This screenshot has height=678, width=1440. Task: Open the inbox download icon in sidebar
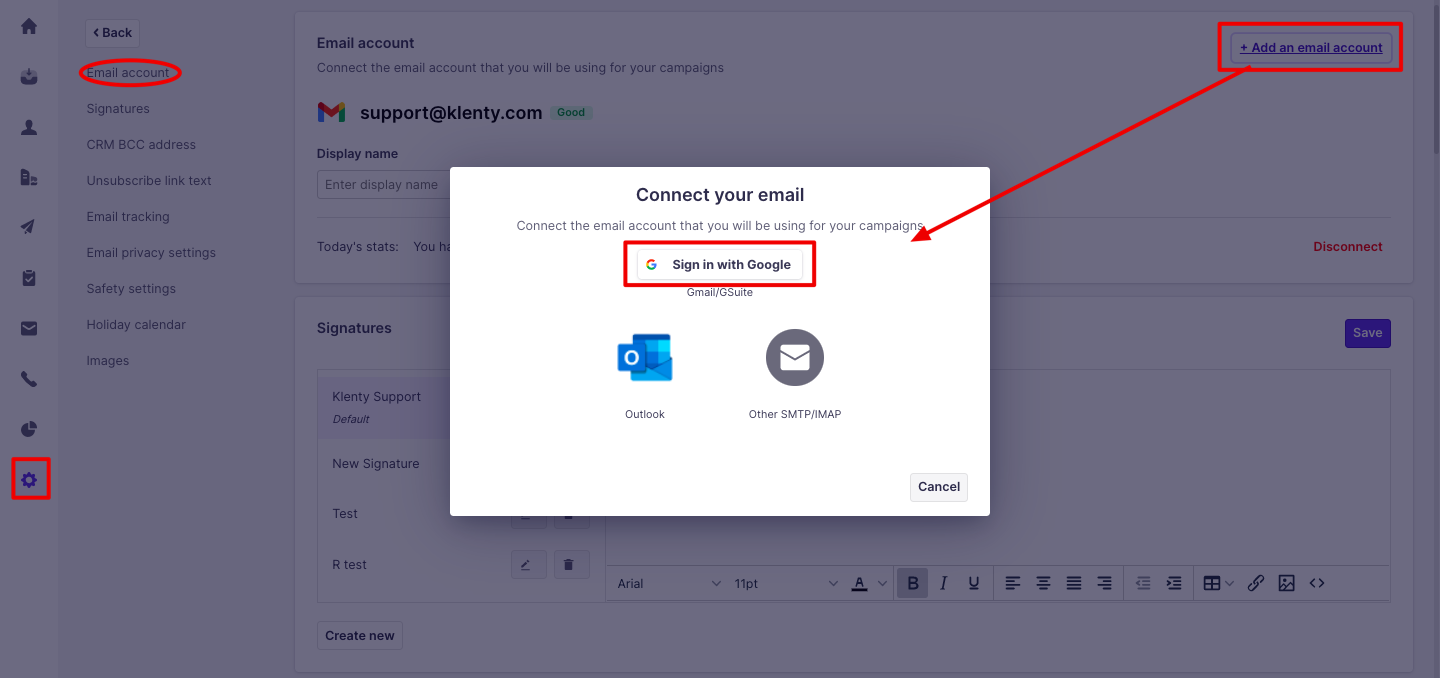click(29, 77)
